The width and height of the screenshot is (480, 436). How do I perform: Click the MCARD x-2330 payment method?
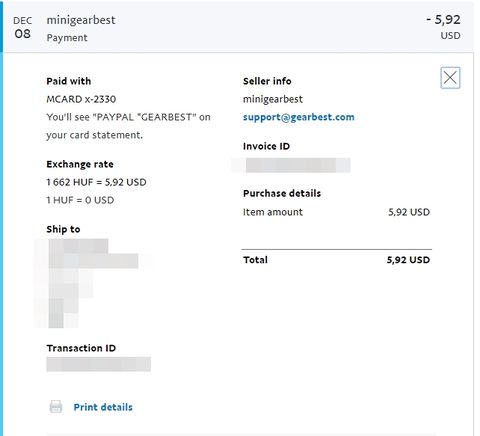[x=81, y=99]
